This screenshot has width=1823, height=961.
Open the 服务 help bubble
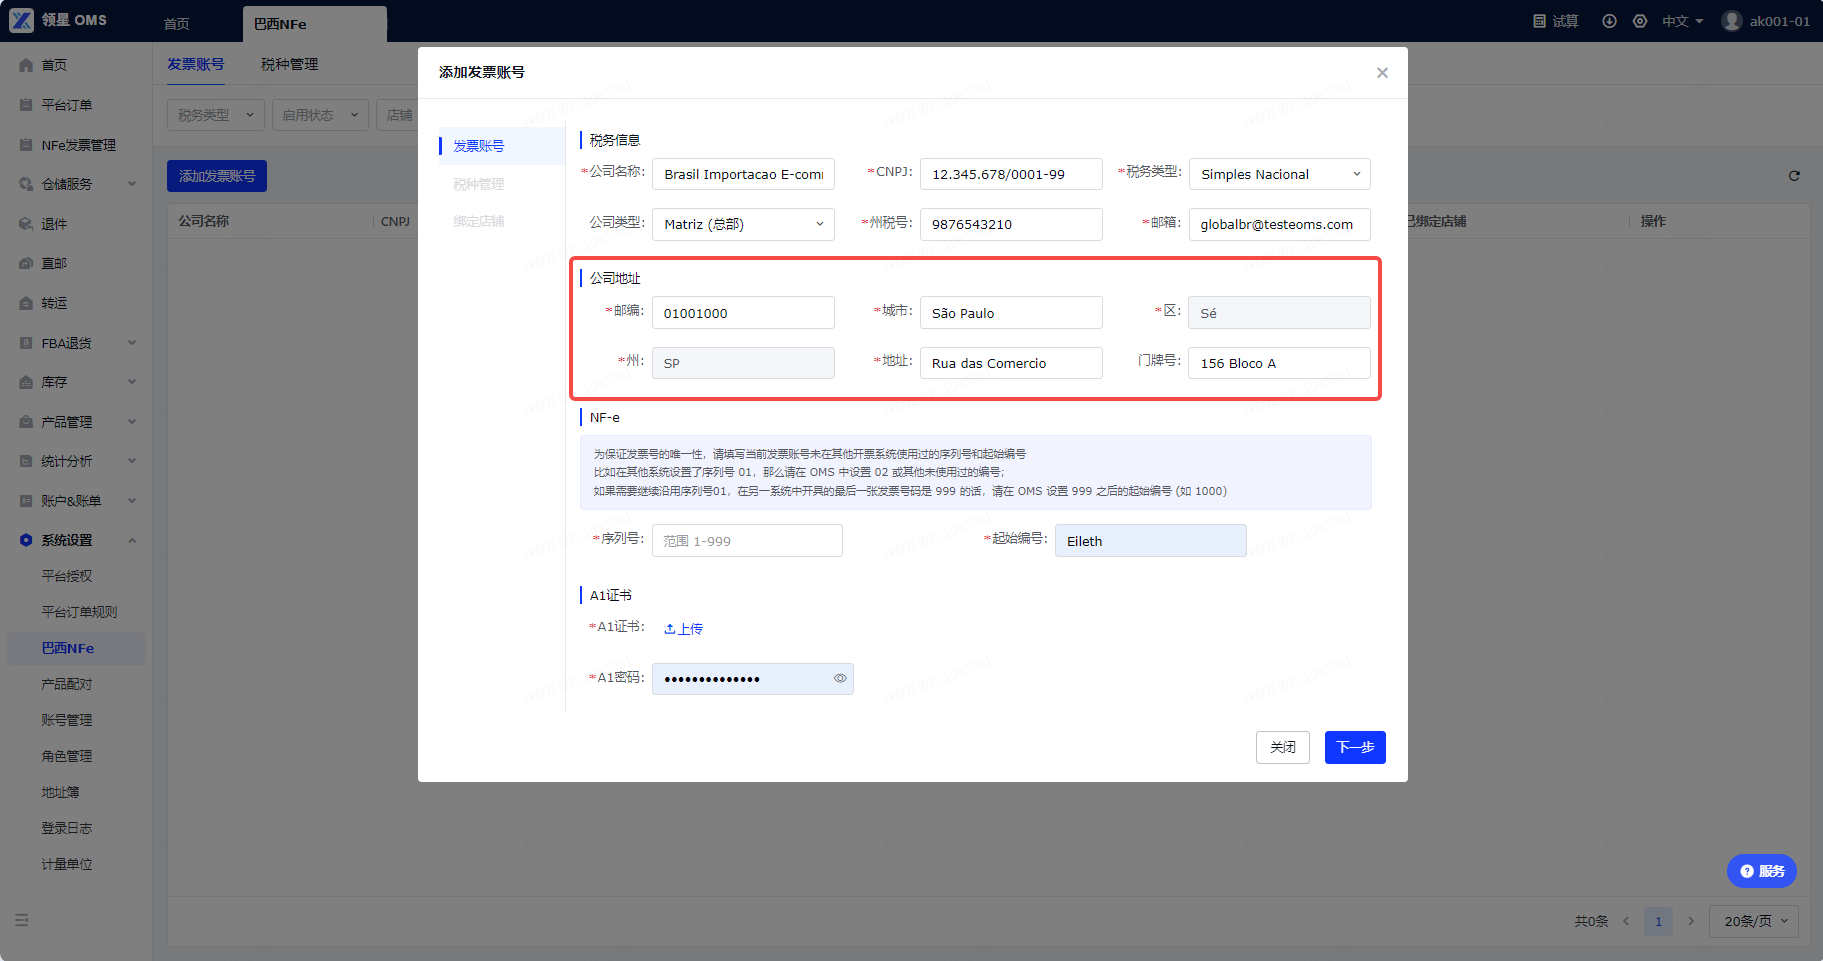click(1761, 871)
